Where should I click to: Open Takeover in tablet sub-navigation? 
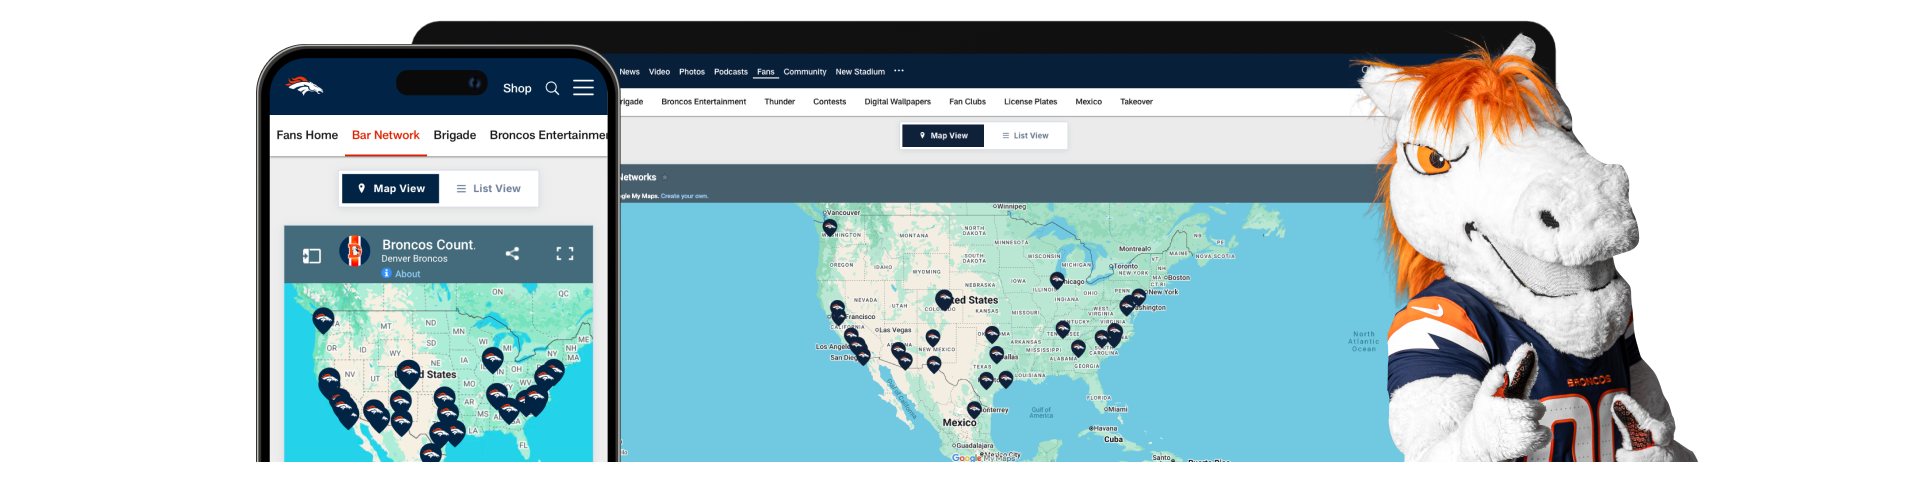coord(1137,102)
